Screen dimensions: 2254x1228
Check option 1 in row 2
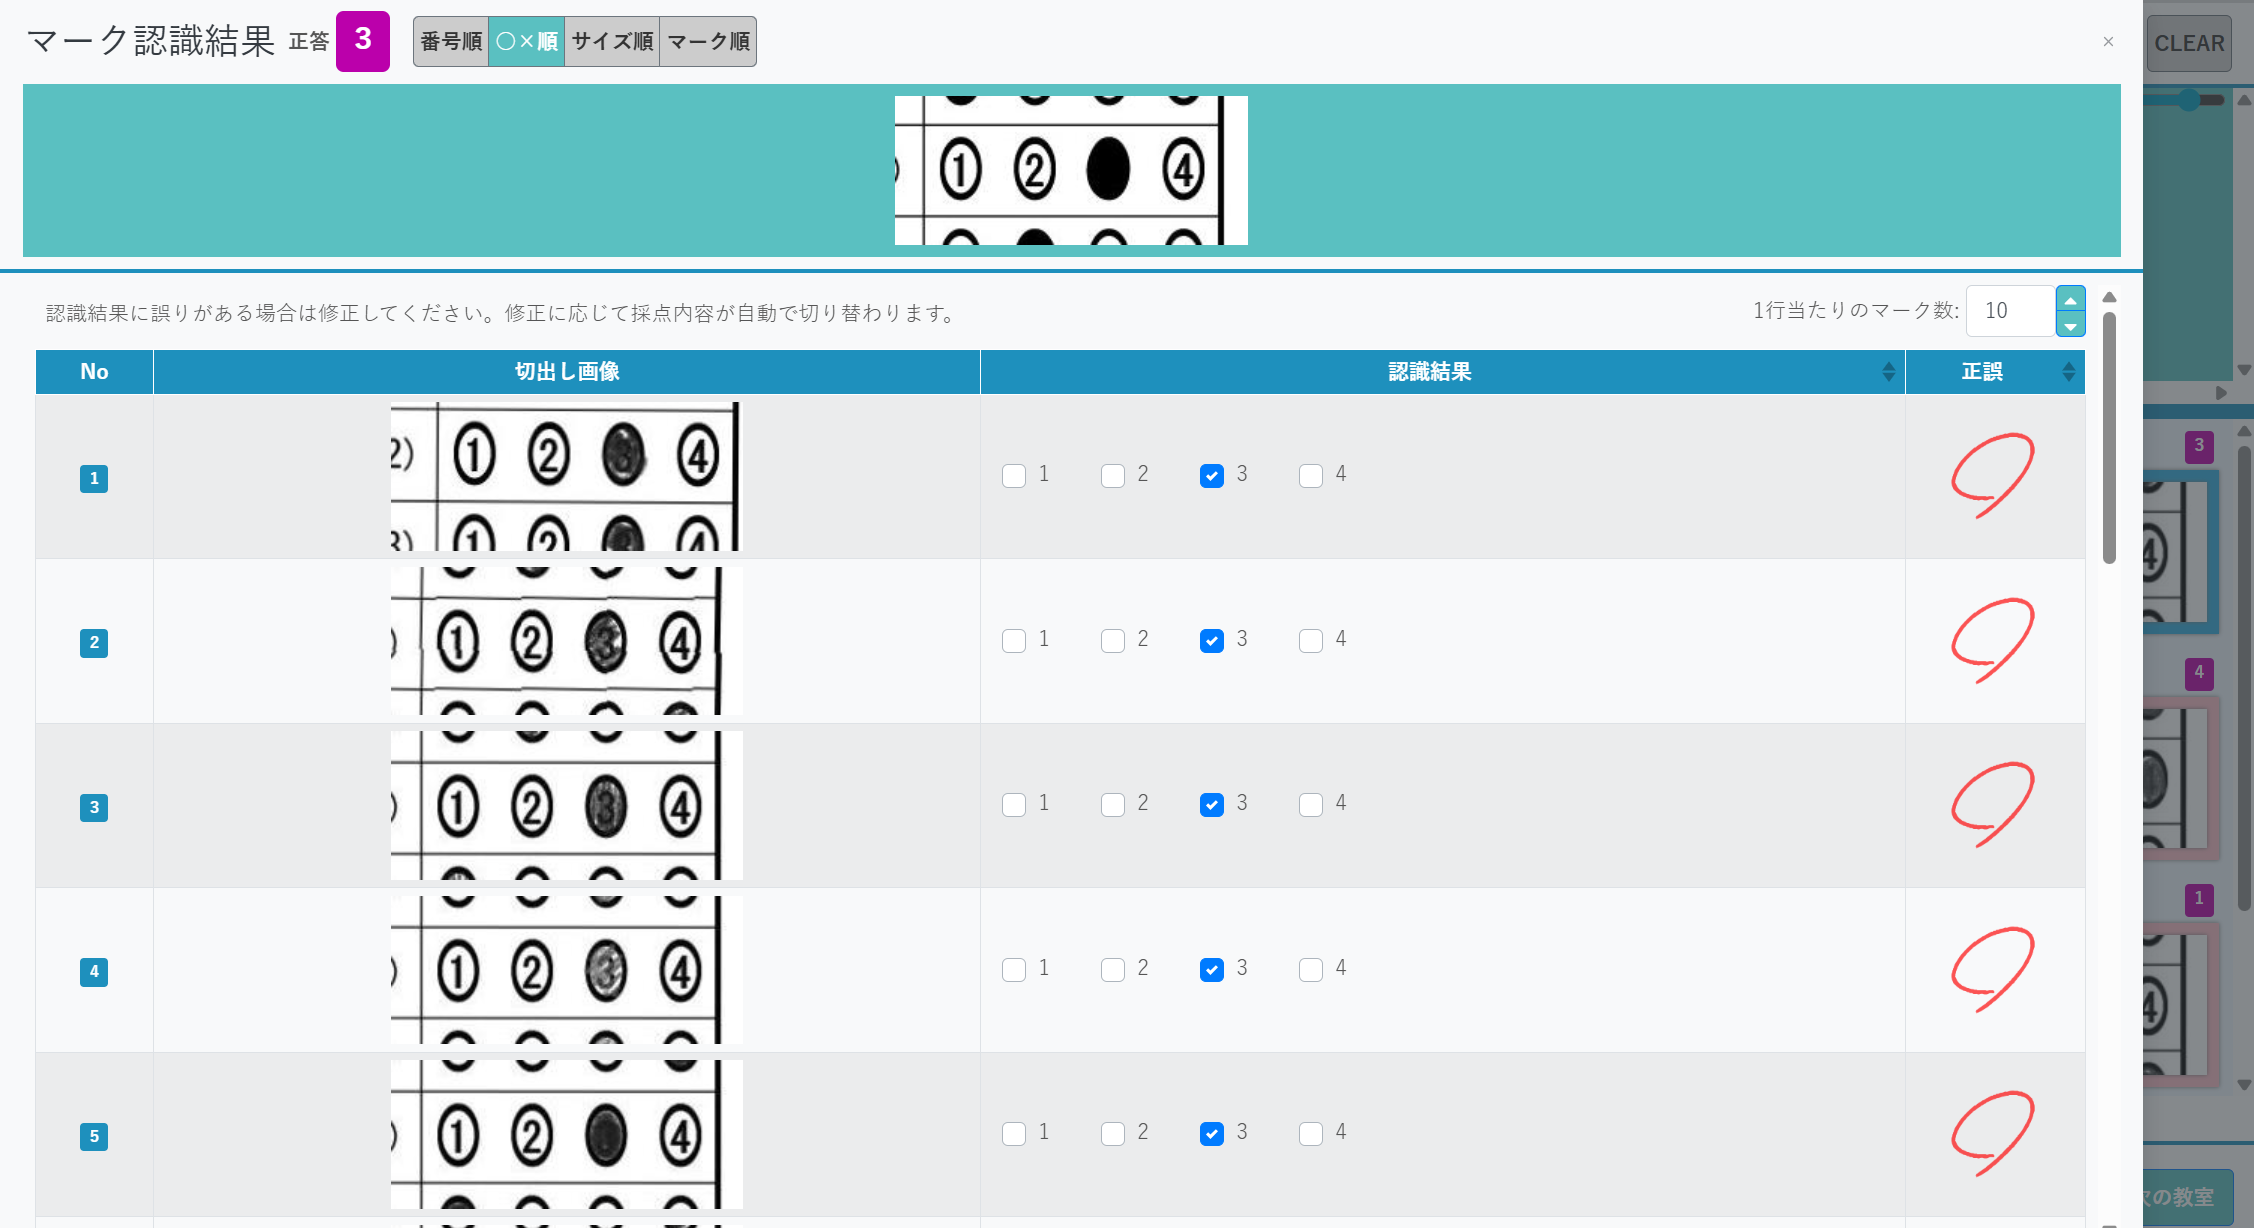(1014, 641)
